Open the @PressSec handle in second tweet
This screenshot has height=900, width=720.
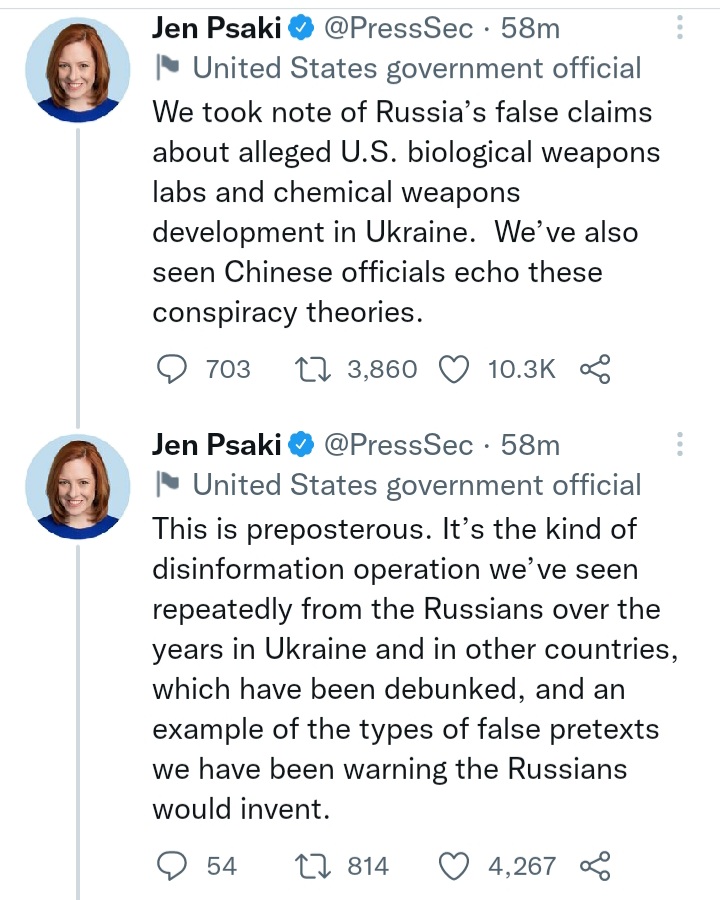tap(398, 444)
